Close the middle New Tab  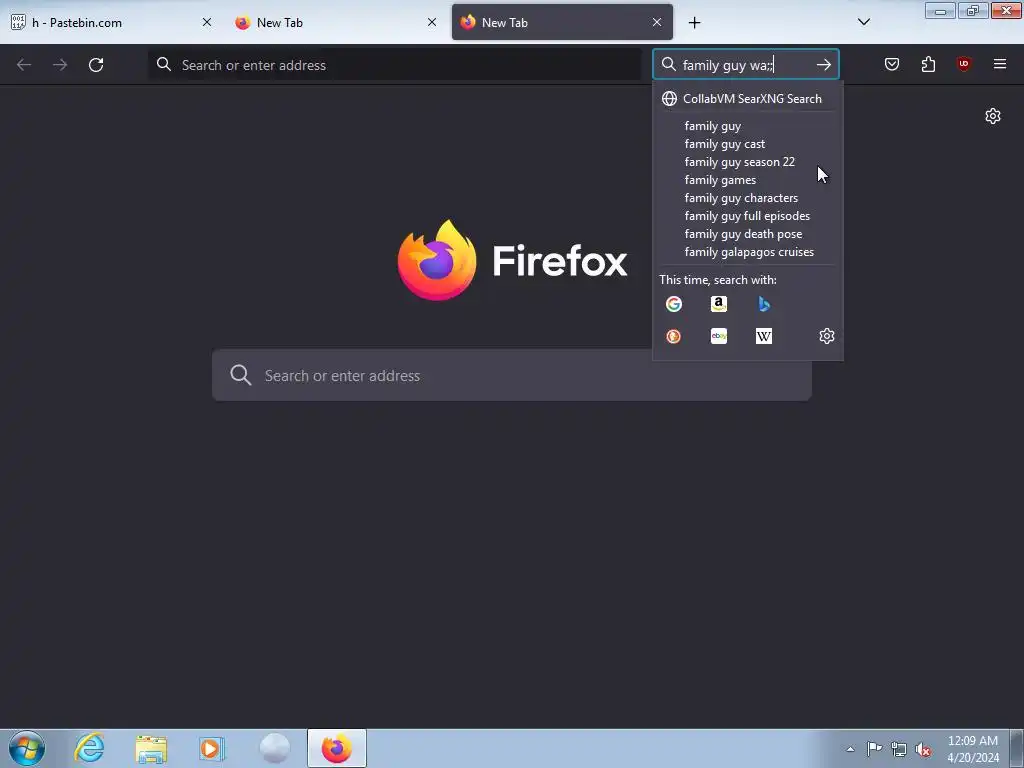432,22
